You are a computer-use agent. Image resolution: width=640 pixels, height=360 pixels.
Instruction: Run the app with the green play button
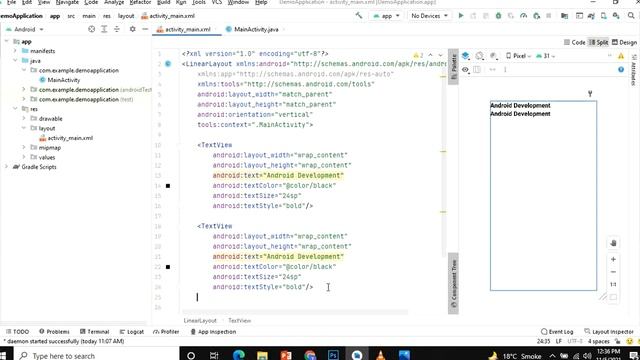click(461, 16)
